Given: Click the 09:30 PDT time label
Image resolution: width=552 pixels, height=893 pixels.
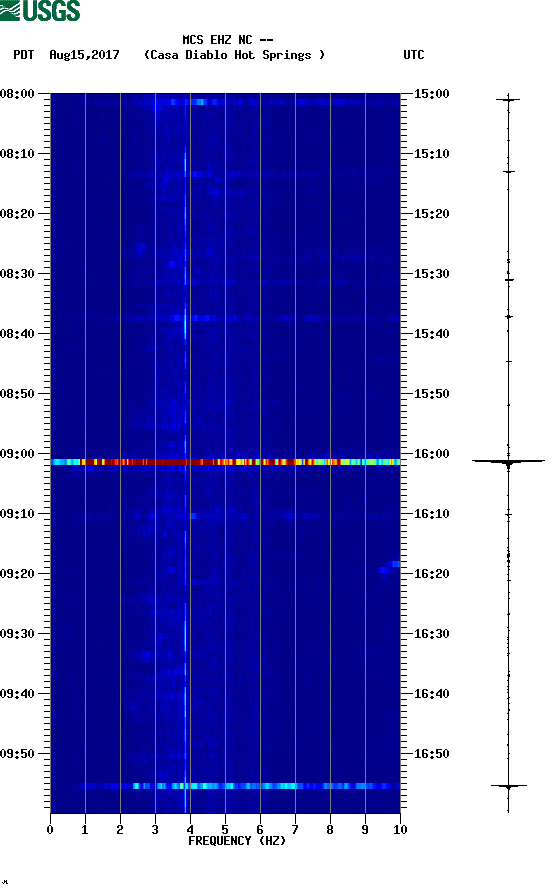Looking at the screenshot, I should tap(17, 634).
